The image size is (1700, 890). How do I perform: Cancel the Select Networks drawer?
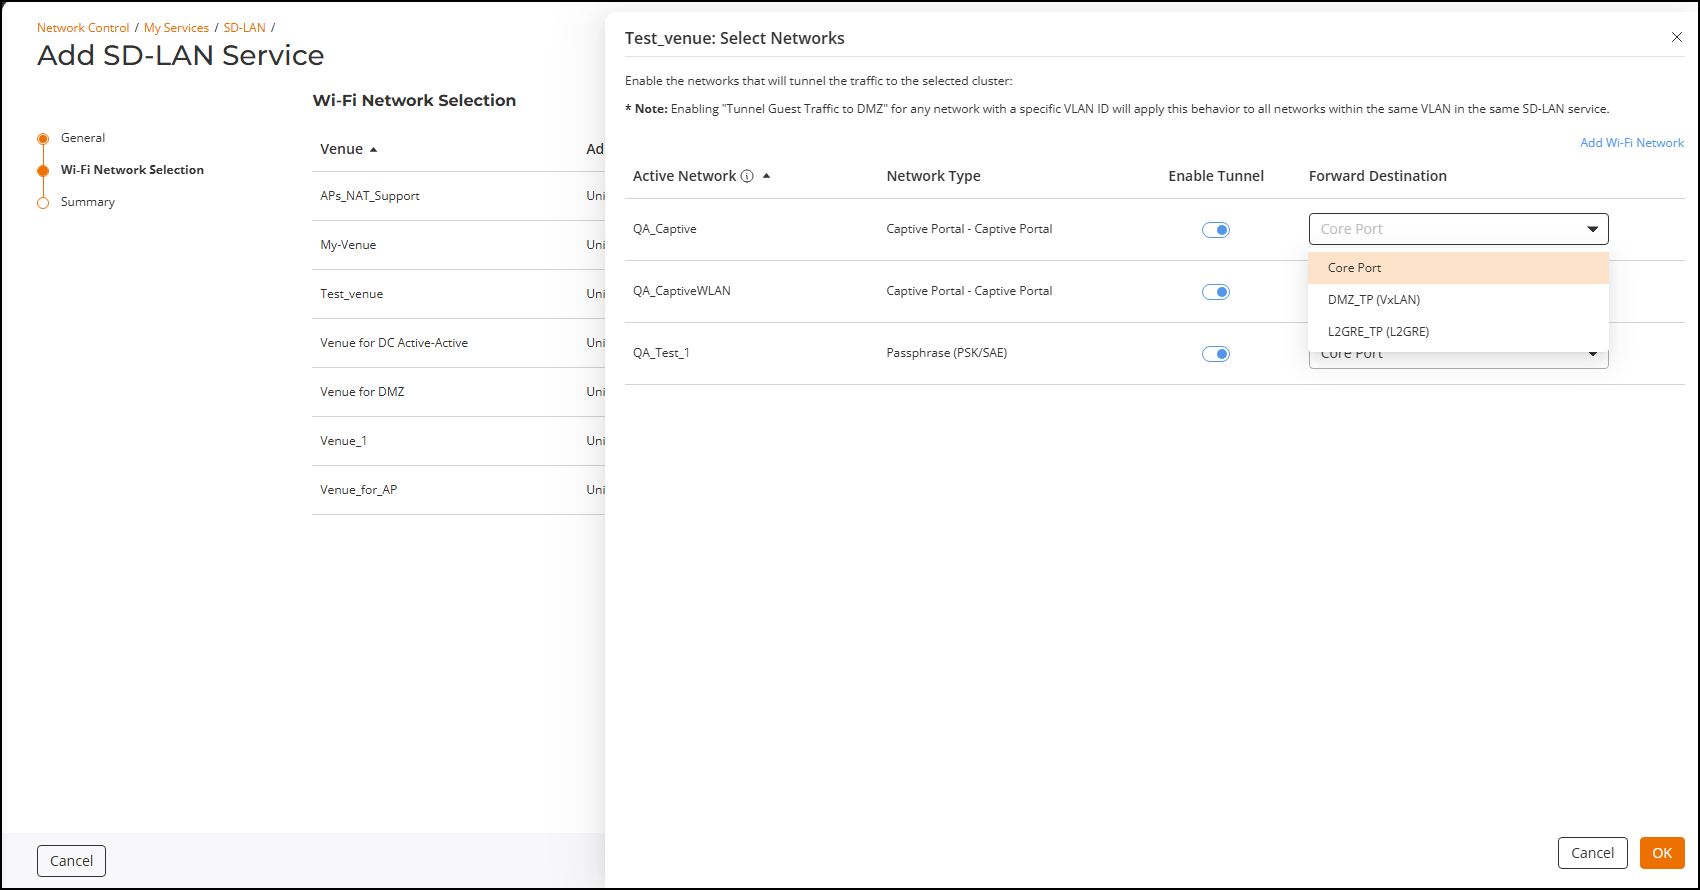(x=1592, y=853)
